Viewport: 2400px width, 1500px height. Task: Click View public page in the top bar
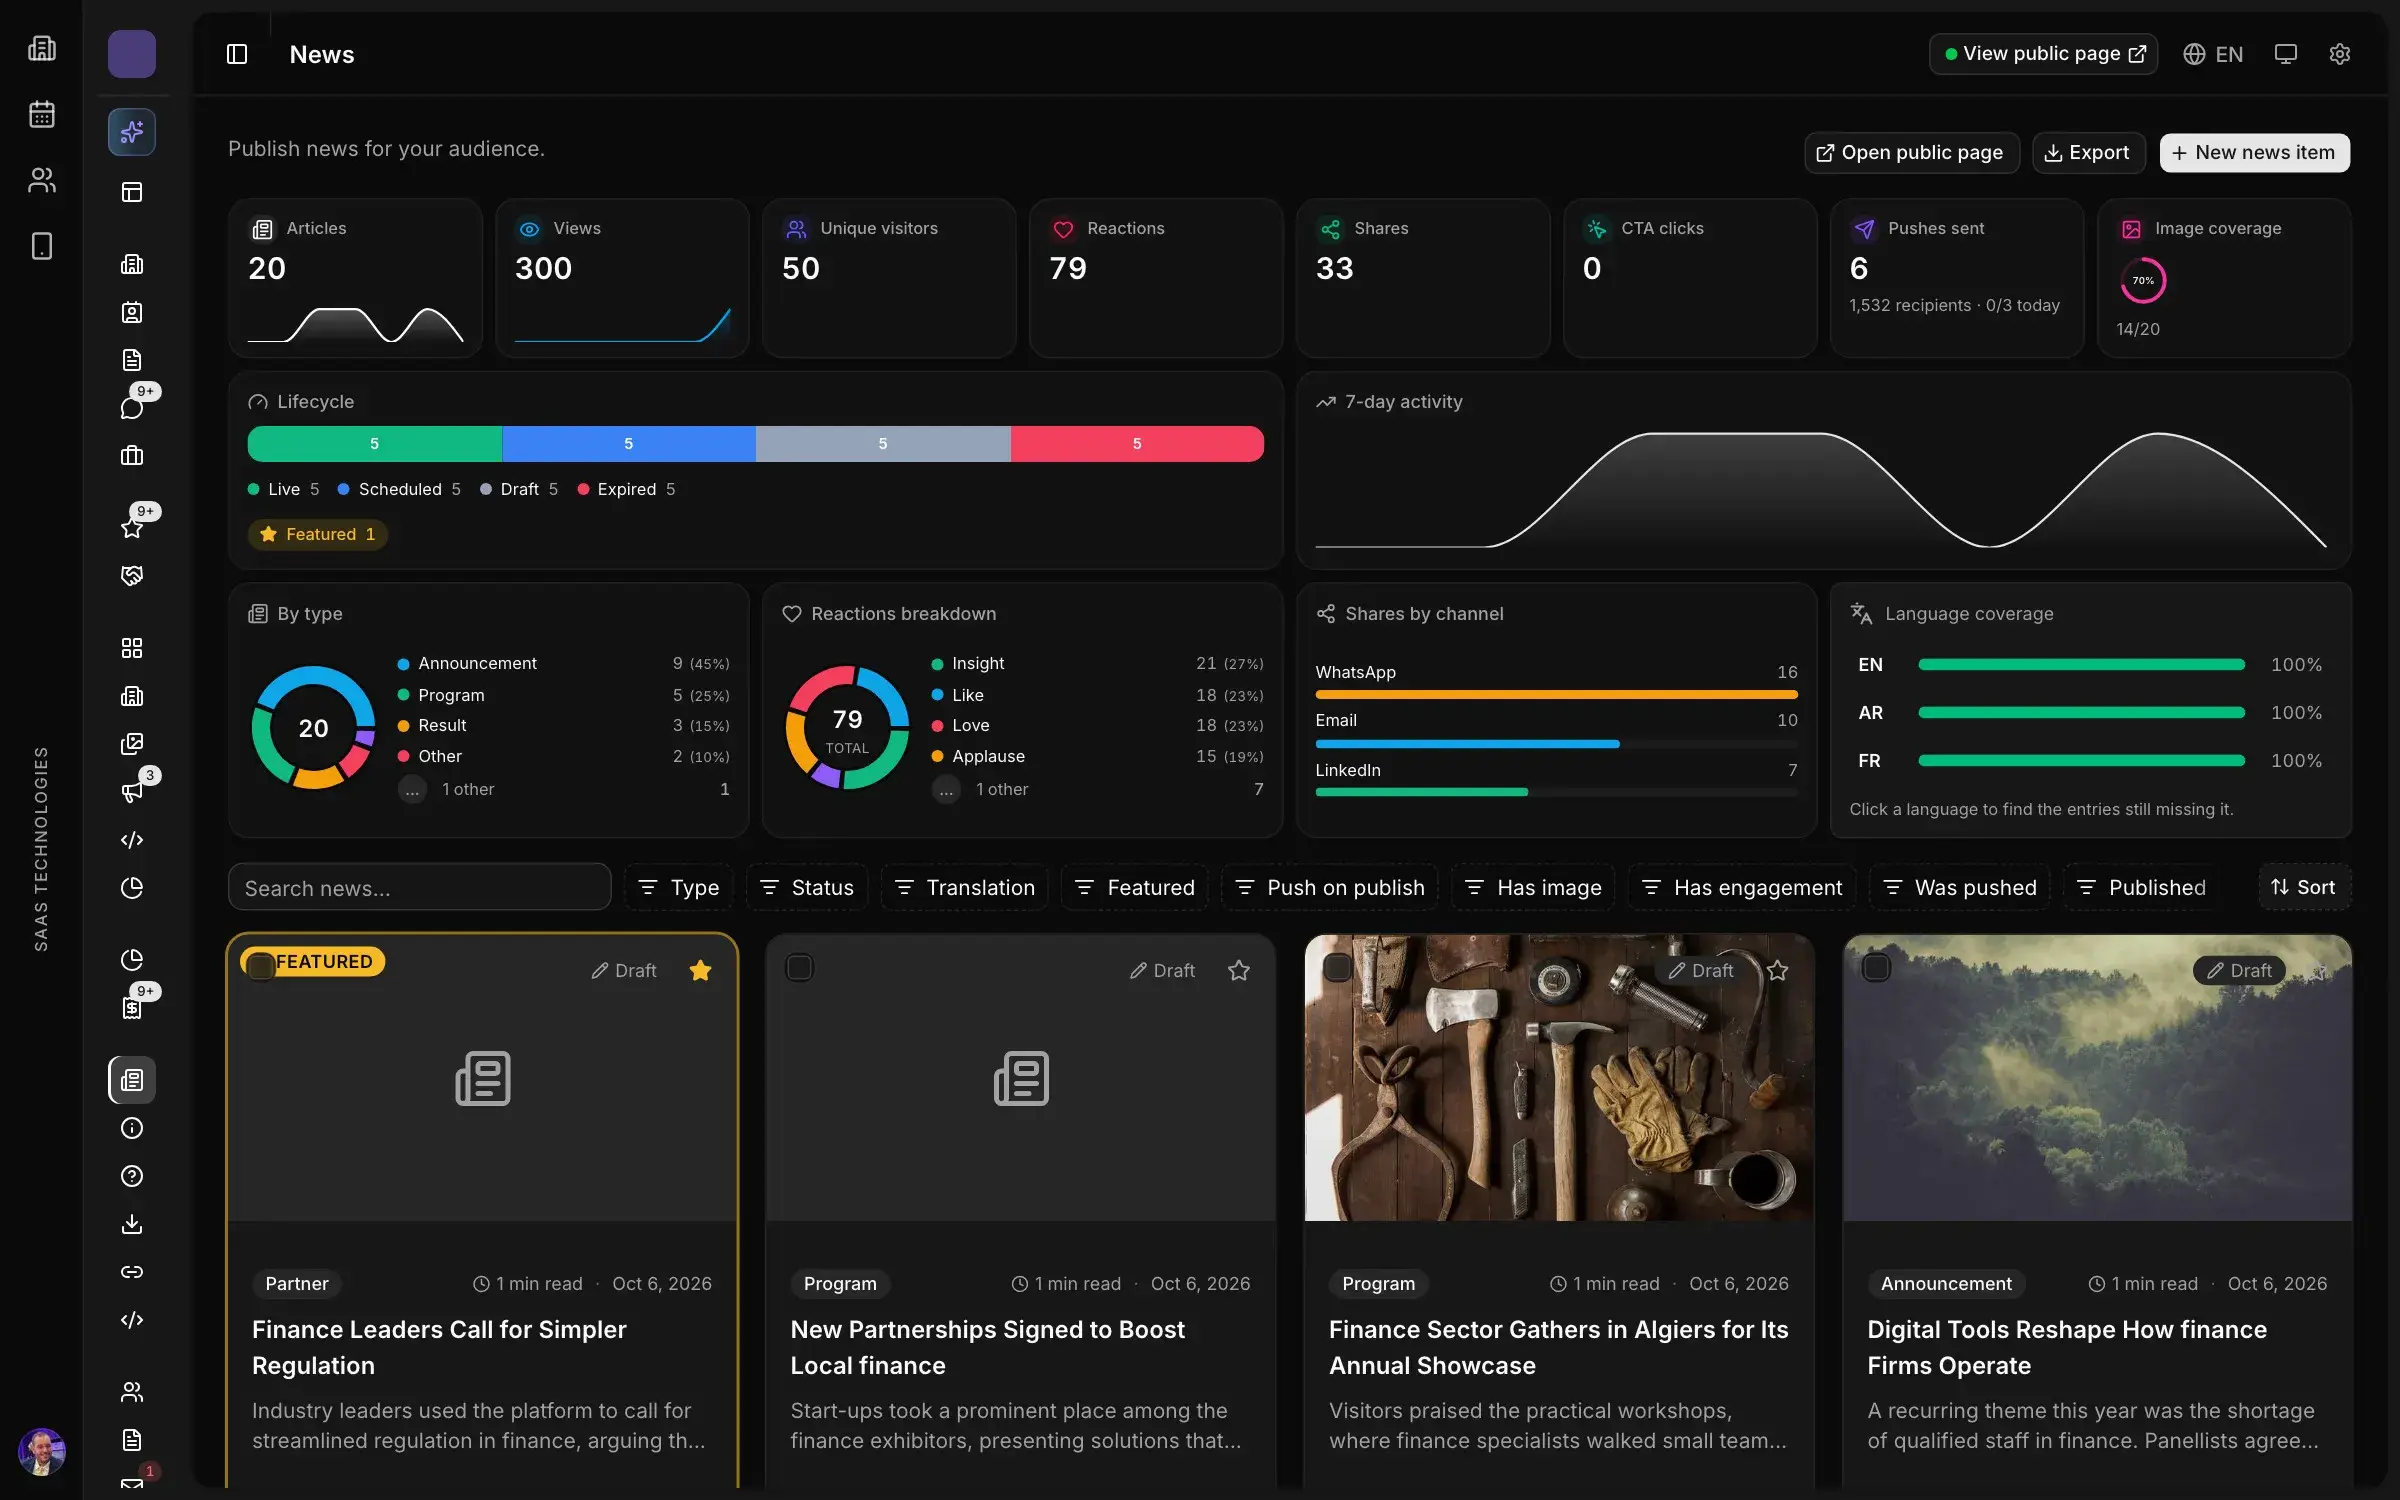click(2043, 54)
